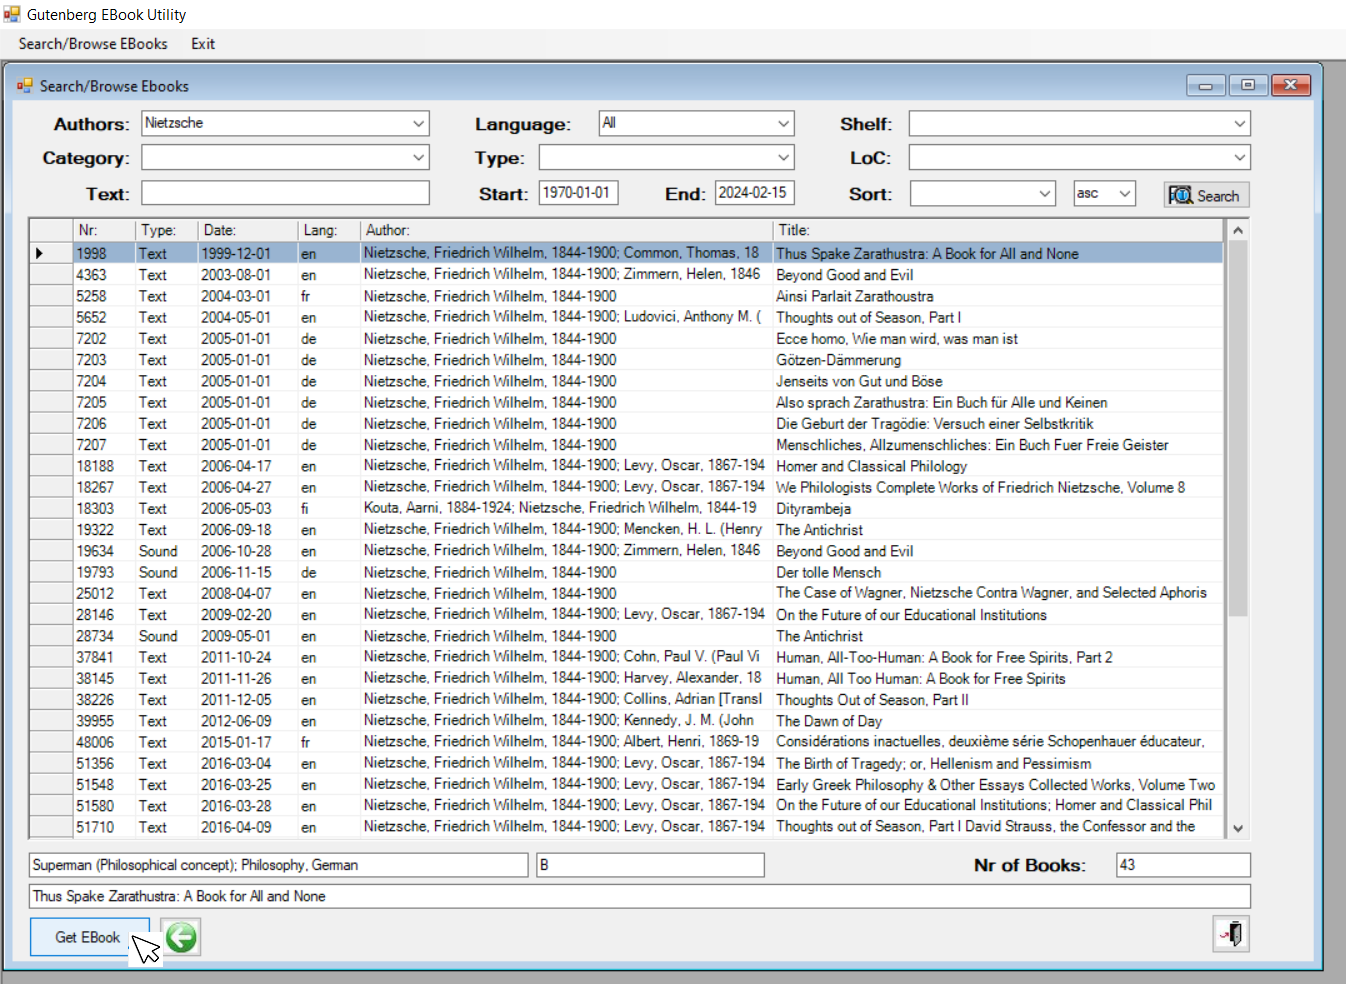The width and height of the screenshot is (1346, 984).
Task: Expand the Sort field dropdown
Action: click(1045, 193)
